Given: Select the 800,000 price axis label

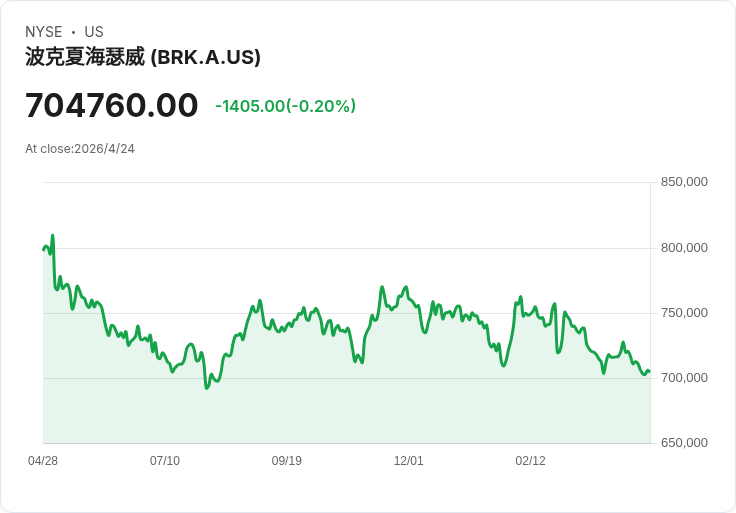Looking at the screenshot, I should coord(684,248).
